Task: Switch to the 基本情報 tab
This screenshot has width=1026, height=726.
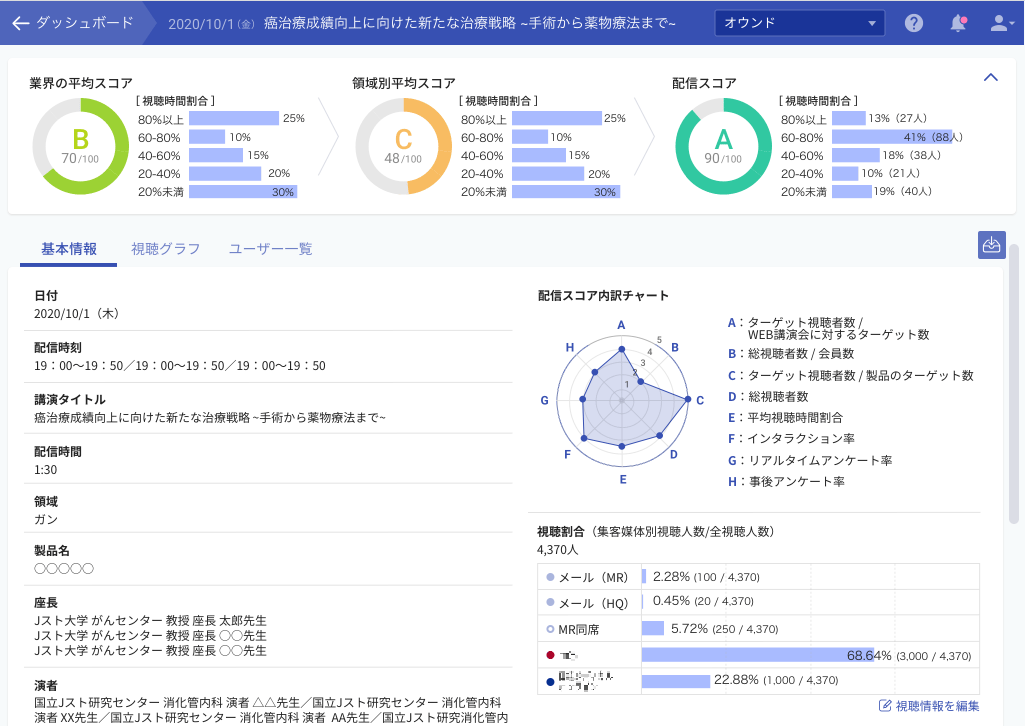Action: tap(69, 249)
